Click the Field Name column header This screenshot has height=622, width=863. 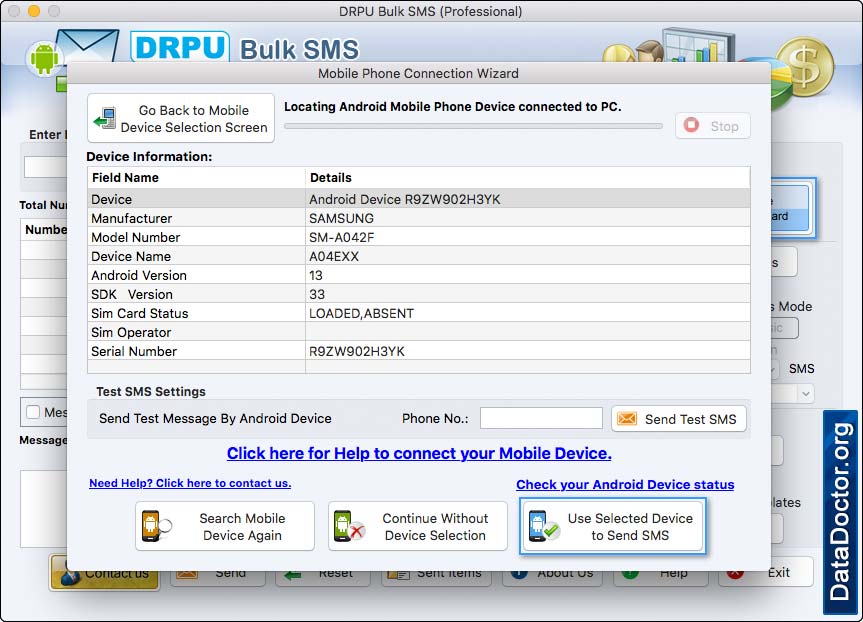click(196, 178)
